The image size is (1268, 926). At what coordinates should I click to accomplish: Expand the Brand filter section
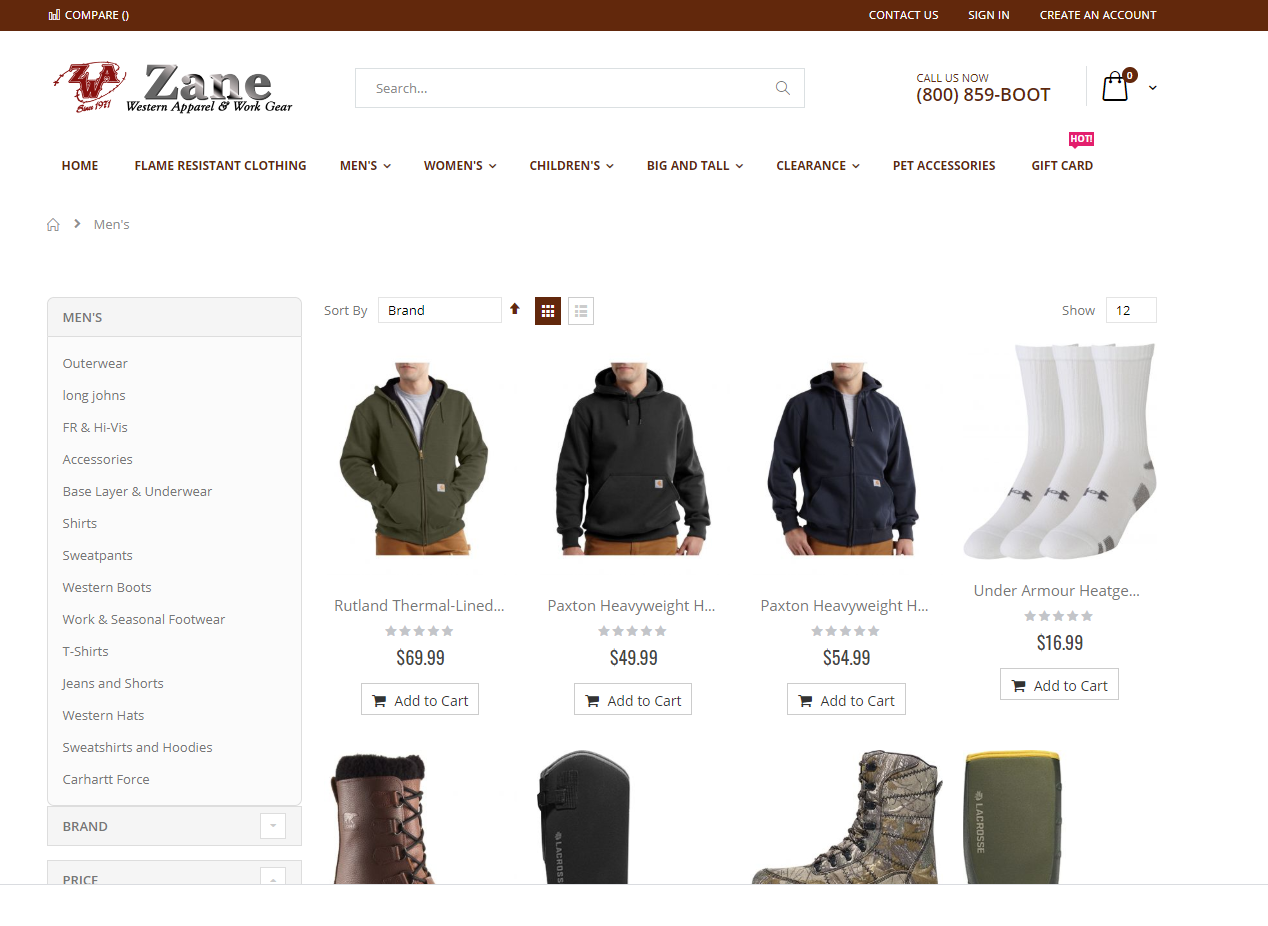pyautogui.click(x=273, y=826)
